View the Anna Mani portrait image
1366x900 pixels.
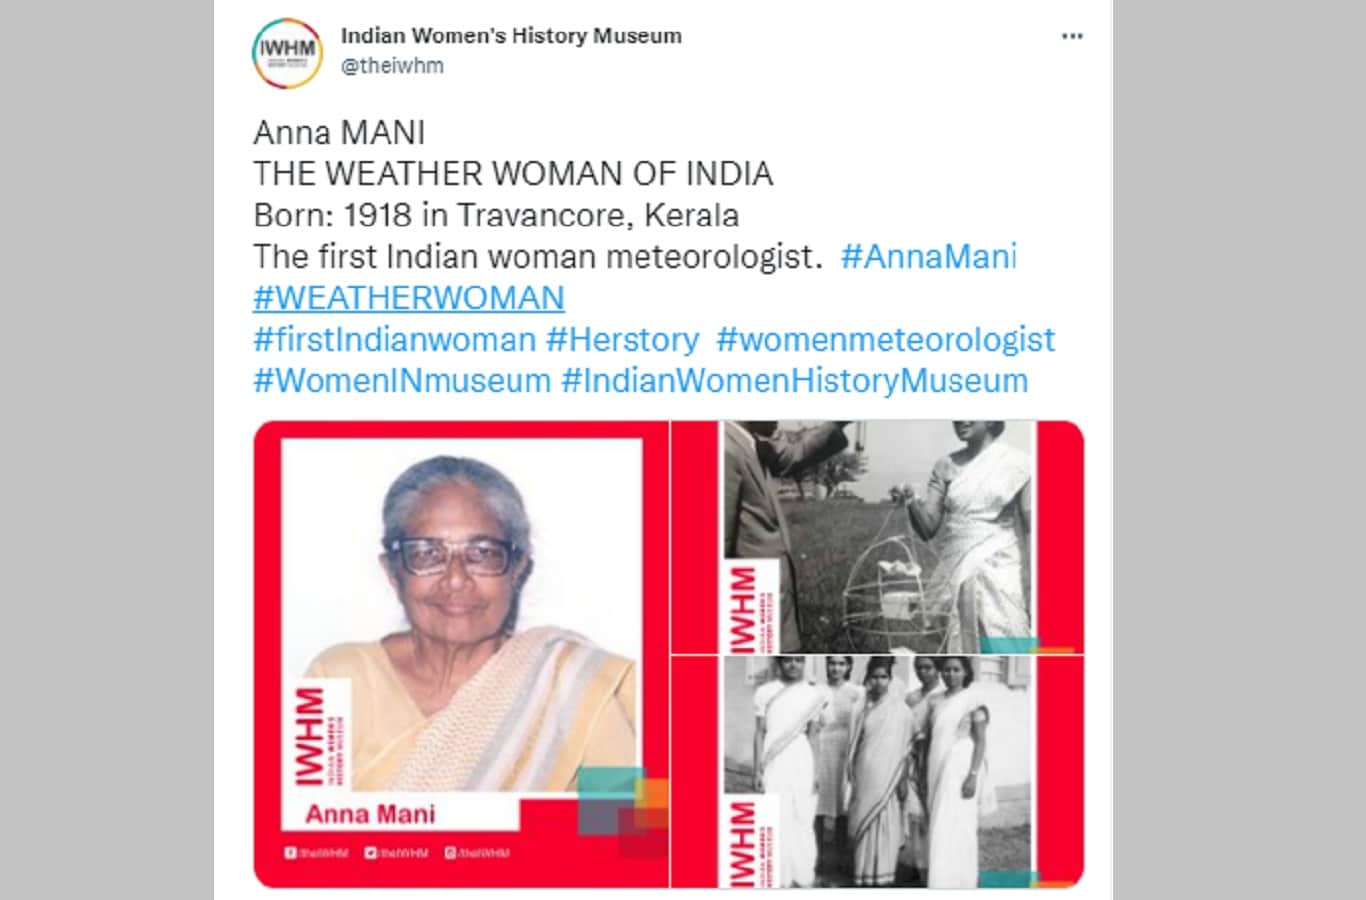point(461,654)
